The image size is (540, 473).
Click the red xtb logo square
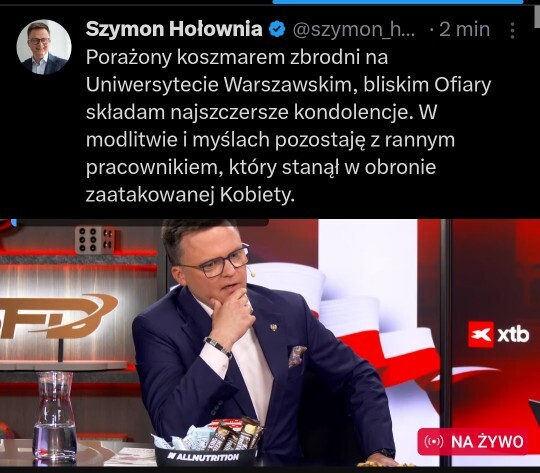[x=481, y=334]
